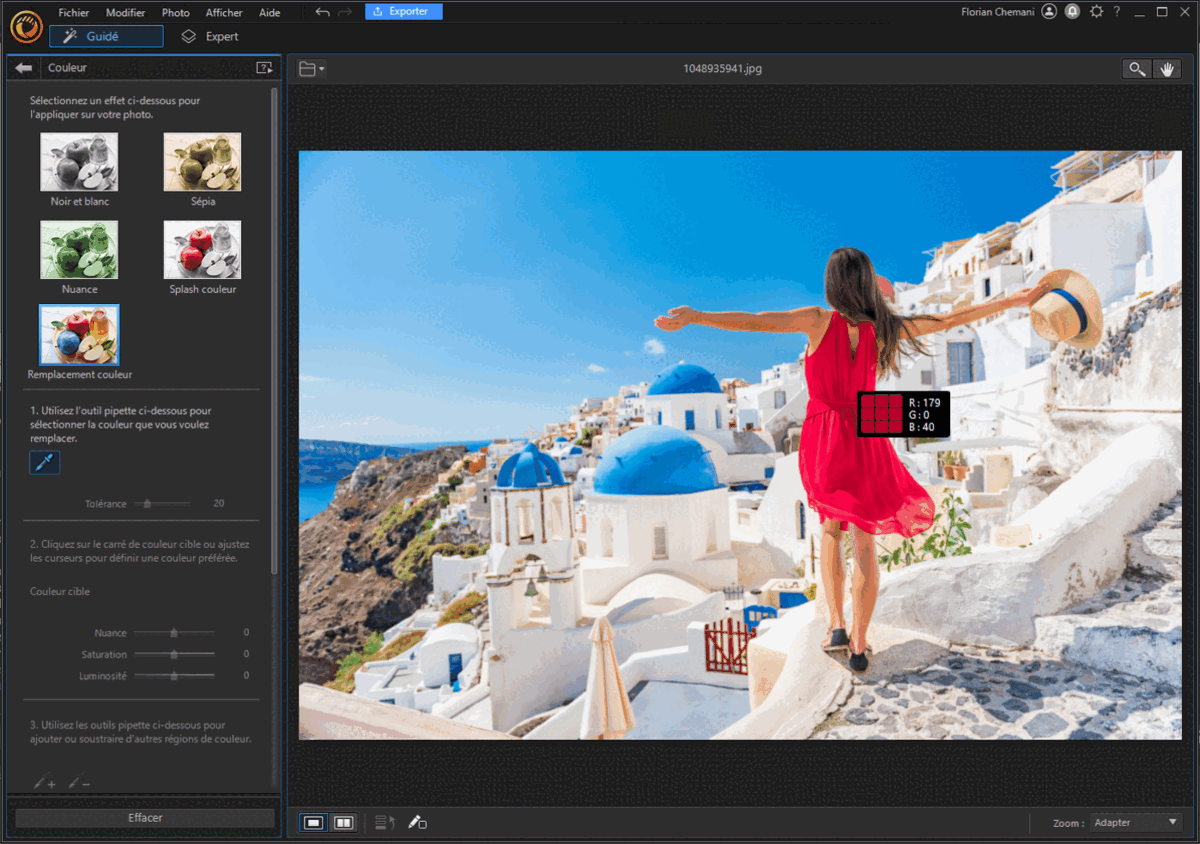This screenshot has height=844, width=1200.
Task: Open the Fichier menu
Action: tap(73, 12)
